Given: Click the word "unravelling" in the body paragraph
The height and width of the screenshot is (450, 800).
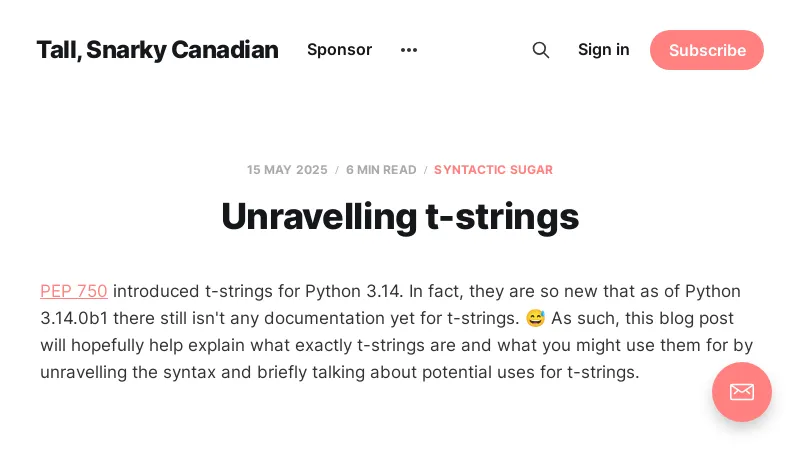Looking at the screenshot, I should [86, 373].
